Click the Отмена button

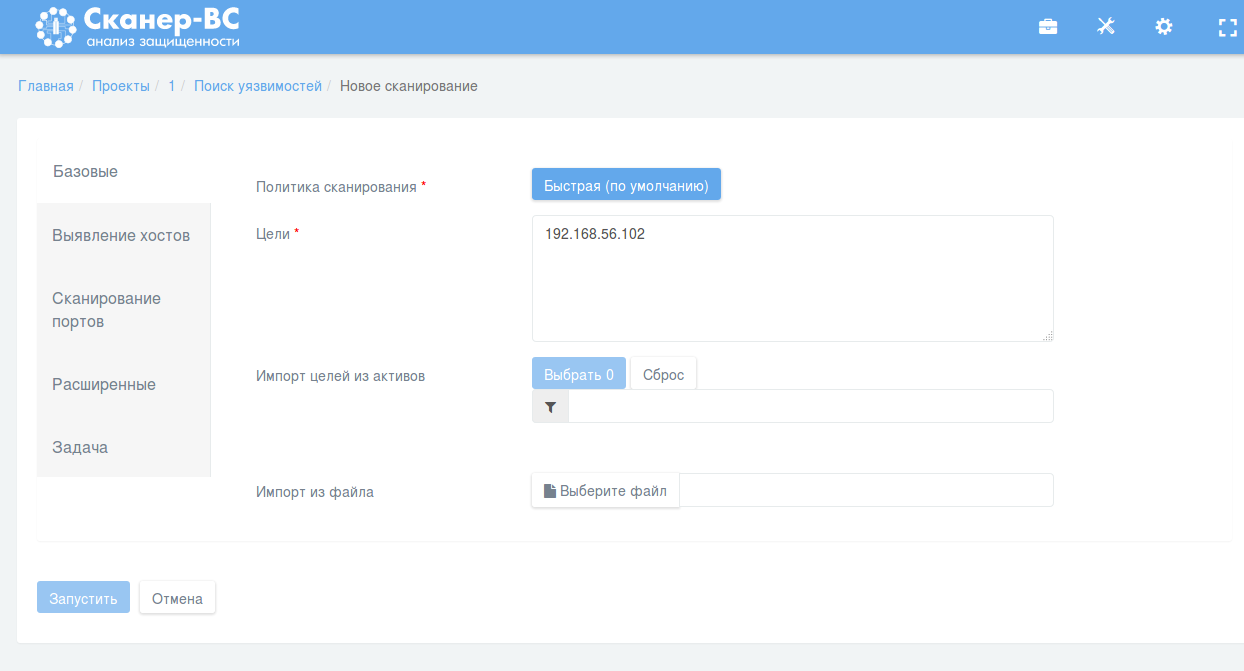177,598
